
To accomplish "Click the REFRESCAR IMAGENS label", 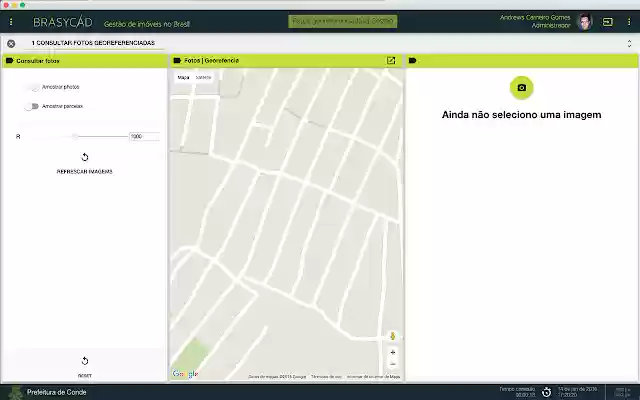I will tap(84, 171).
